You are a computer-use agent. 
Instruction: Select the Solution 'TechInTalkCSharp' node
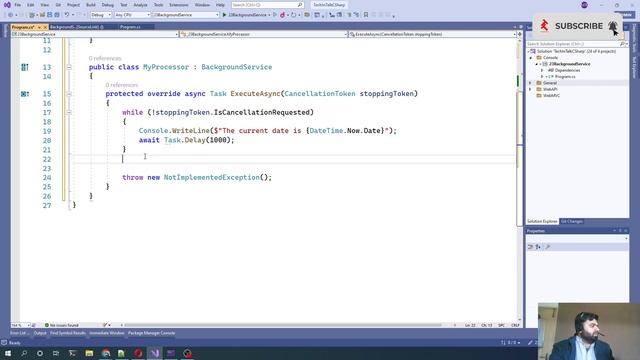[576, 51]
